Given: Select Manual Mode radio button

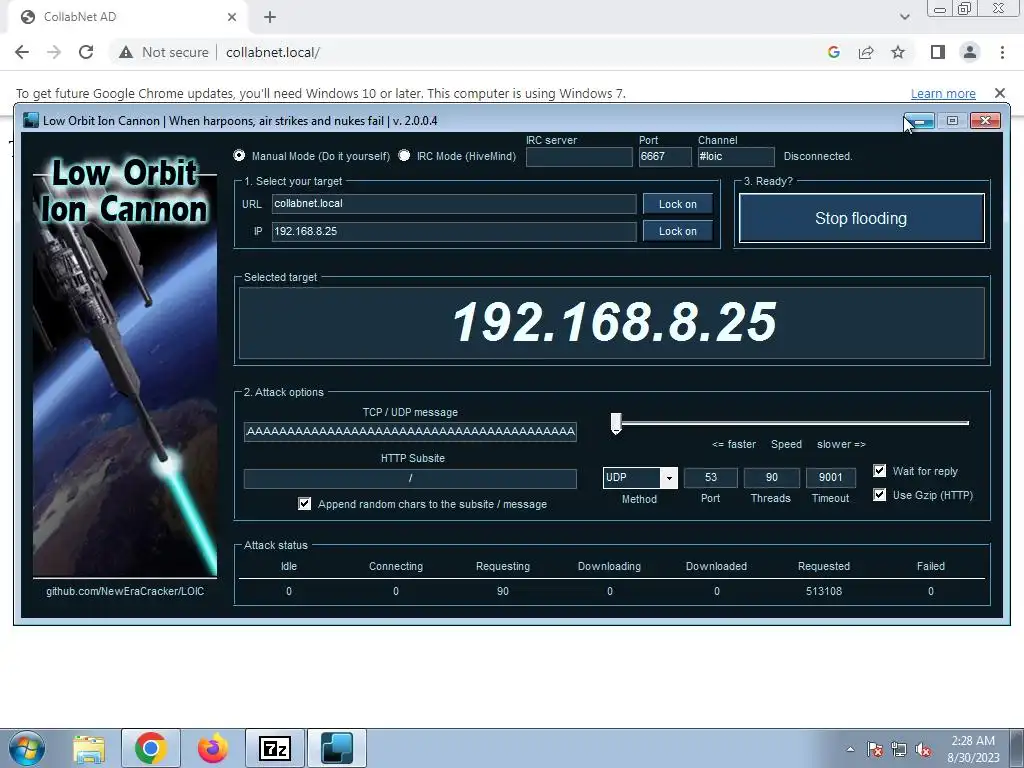Looking at the screenshot, I should click(x=239, y=155).
